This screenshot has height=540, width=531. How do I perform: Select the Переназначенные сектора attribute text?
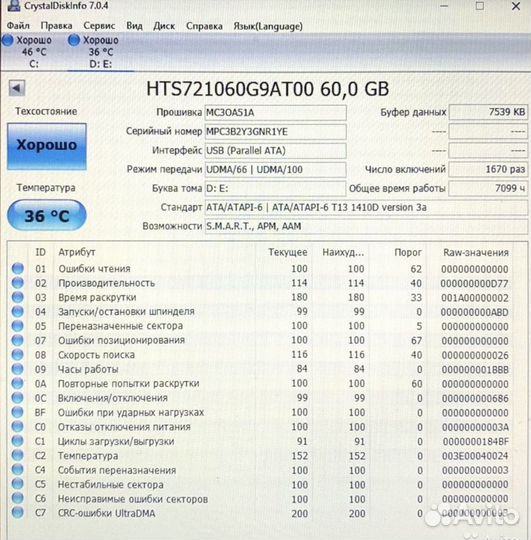120,326
